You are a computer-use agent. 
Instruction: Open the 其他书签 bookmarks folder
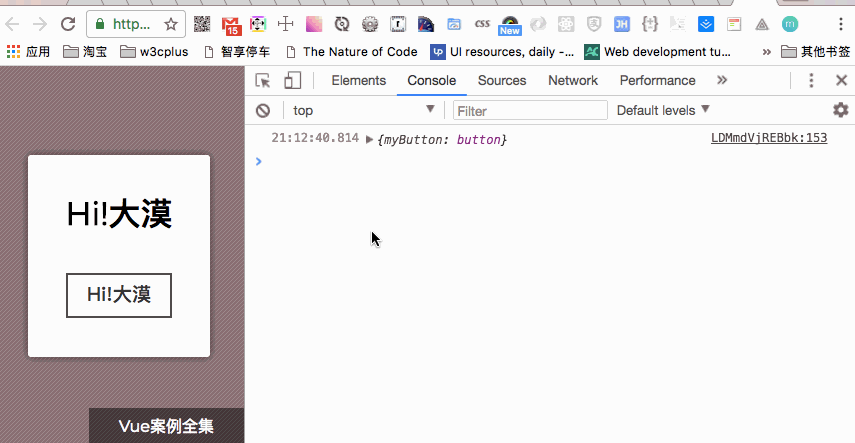[816, 52]
